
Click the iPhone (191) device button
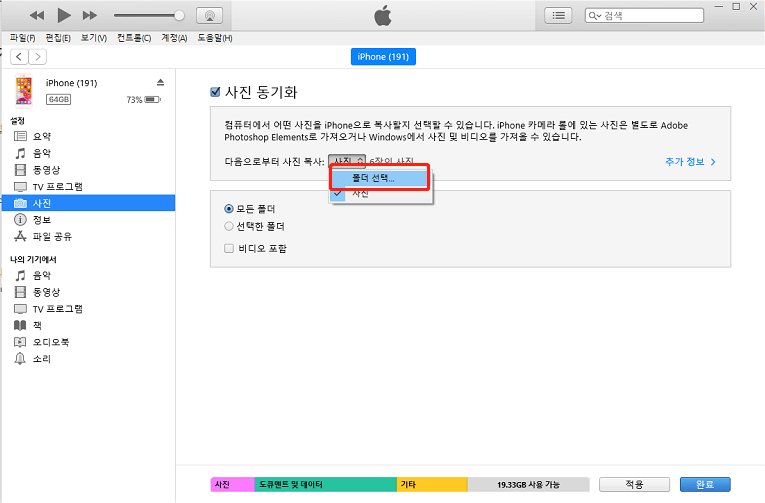[383, 57]
